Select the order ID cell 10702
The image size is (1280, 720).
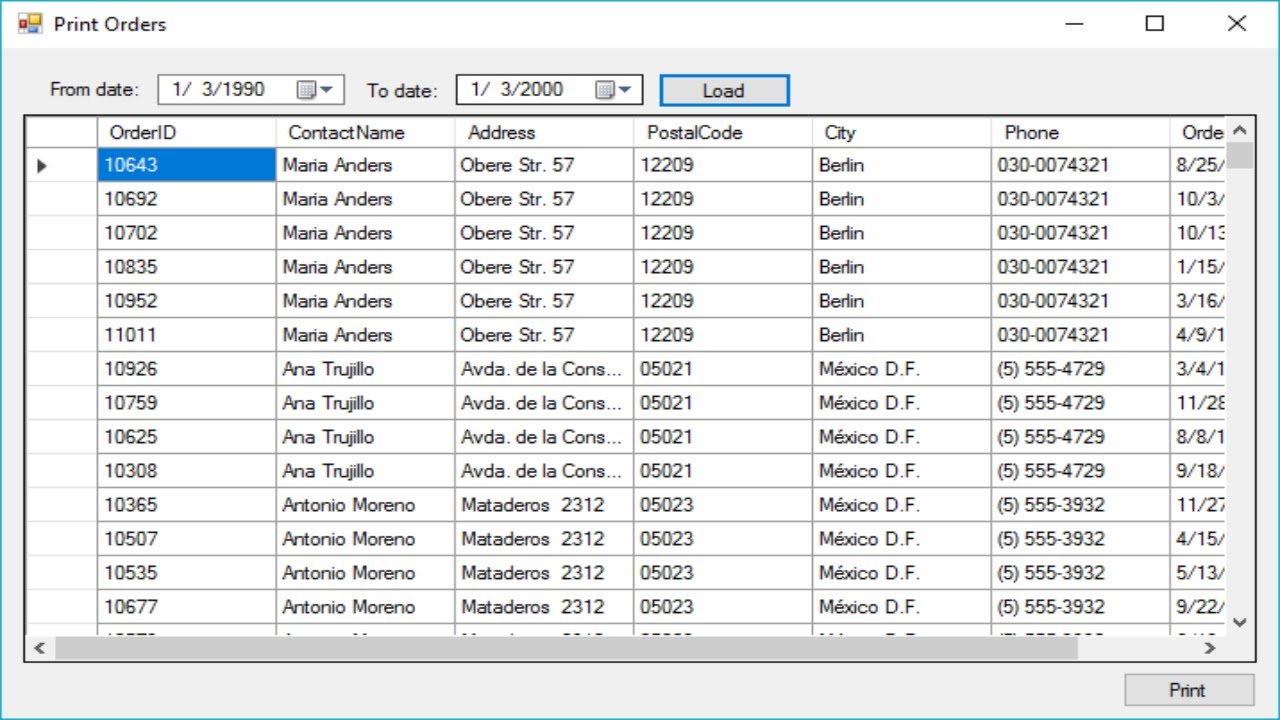[x=186, y=233]
